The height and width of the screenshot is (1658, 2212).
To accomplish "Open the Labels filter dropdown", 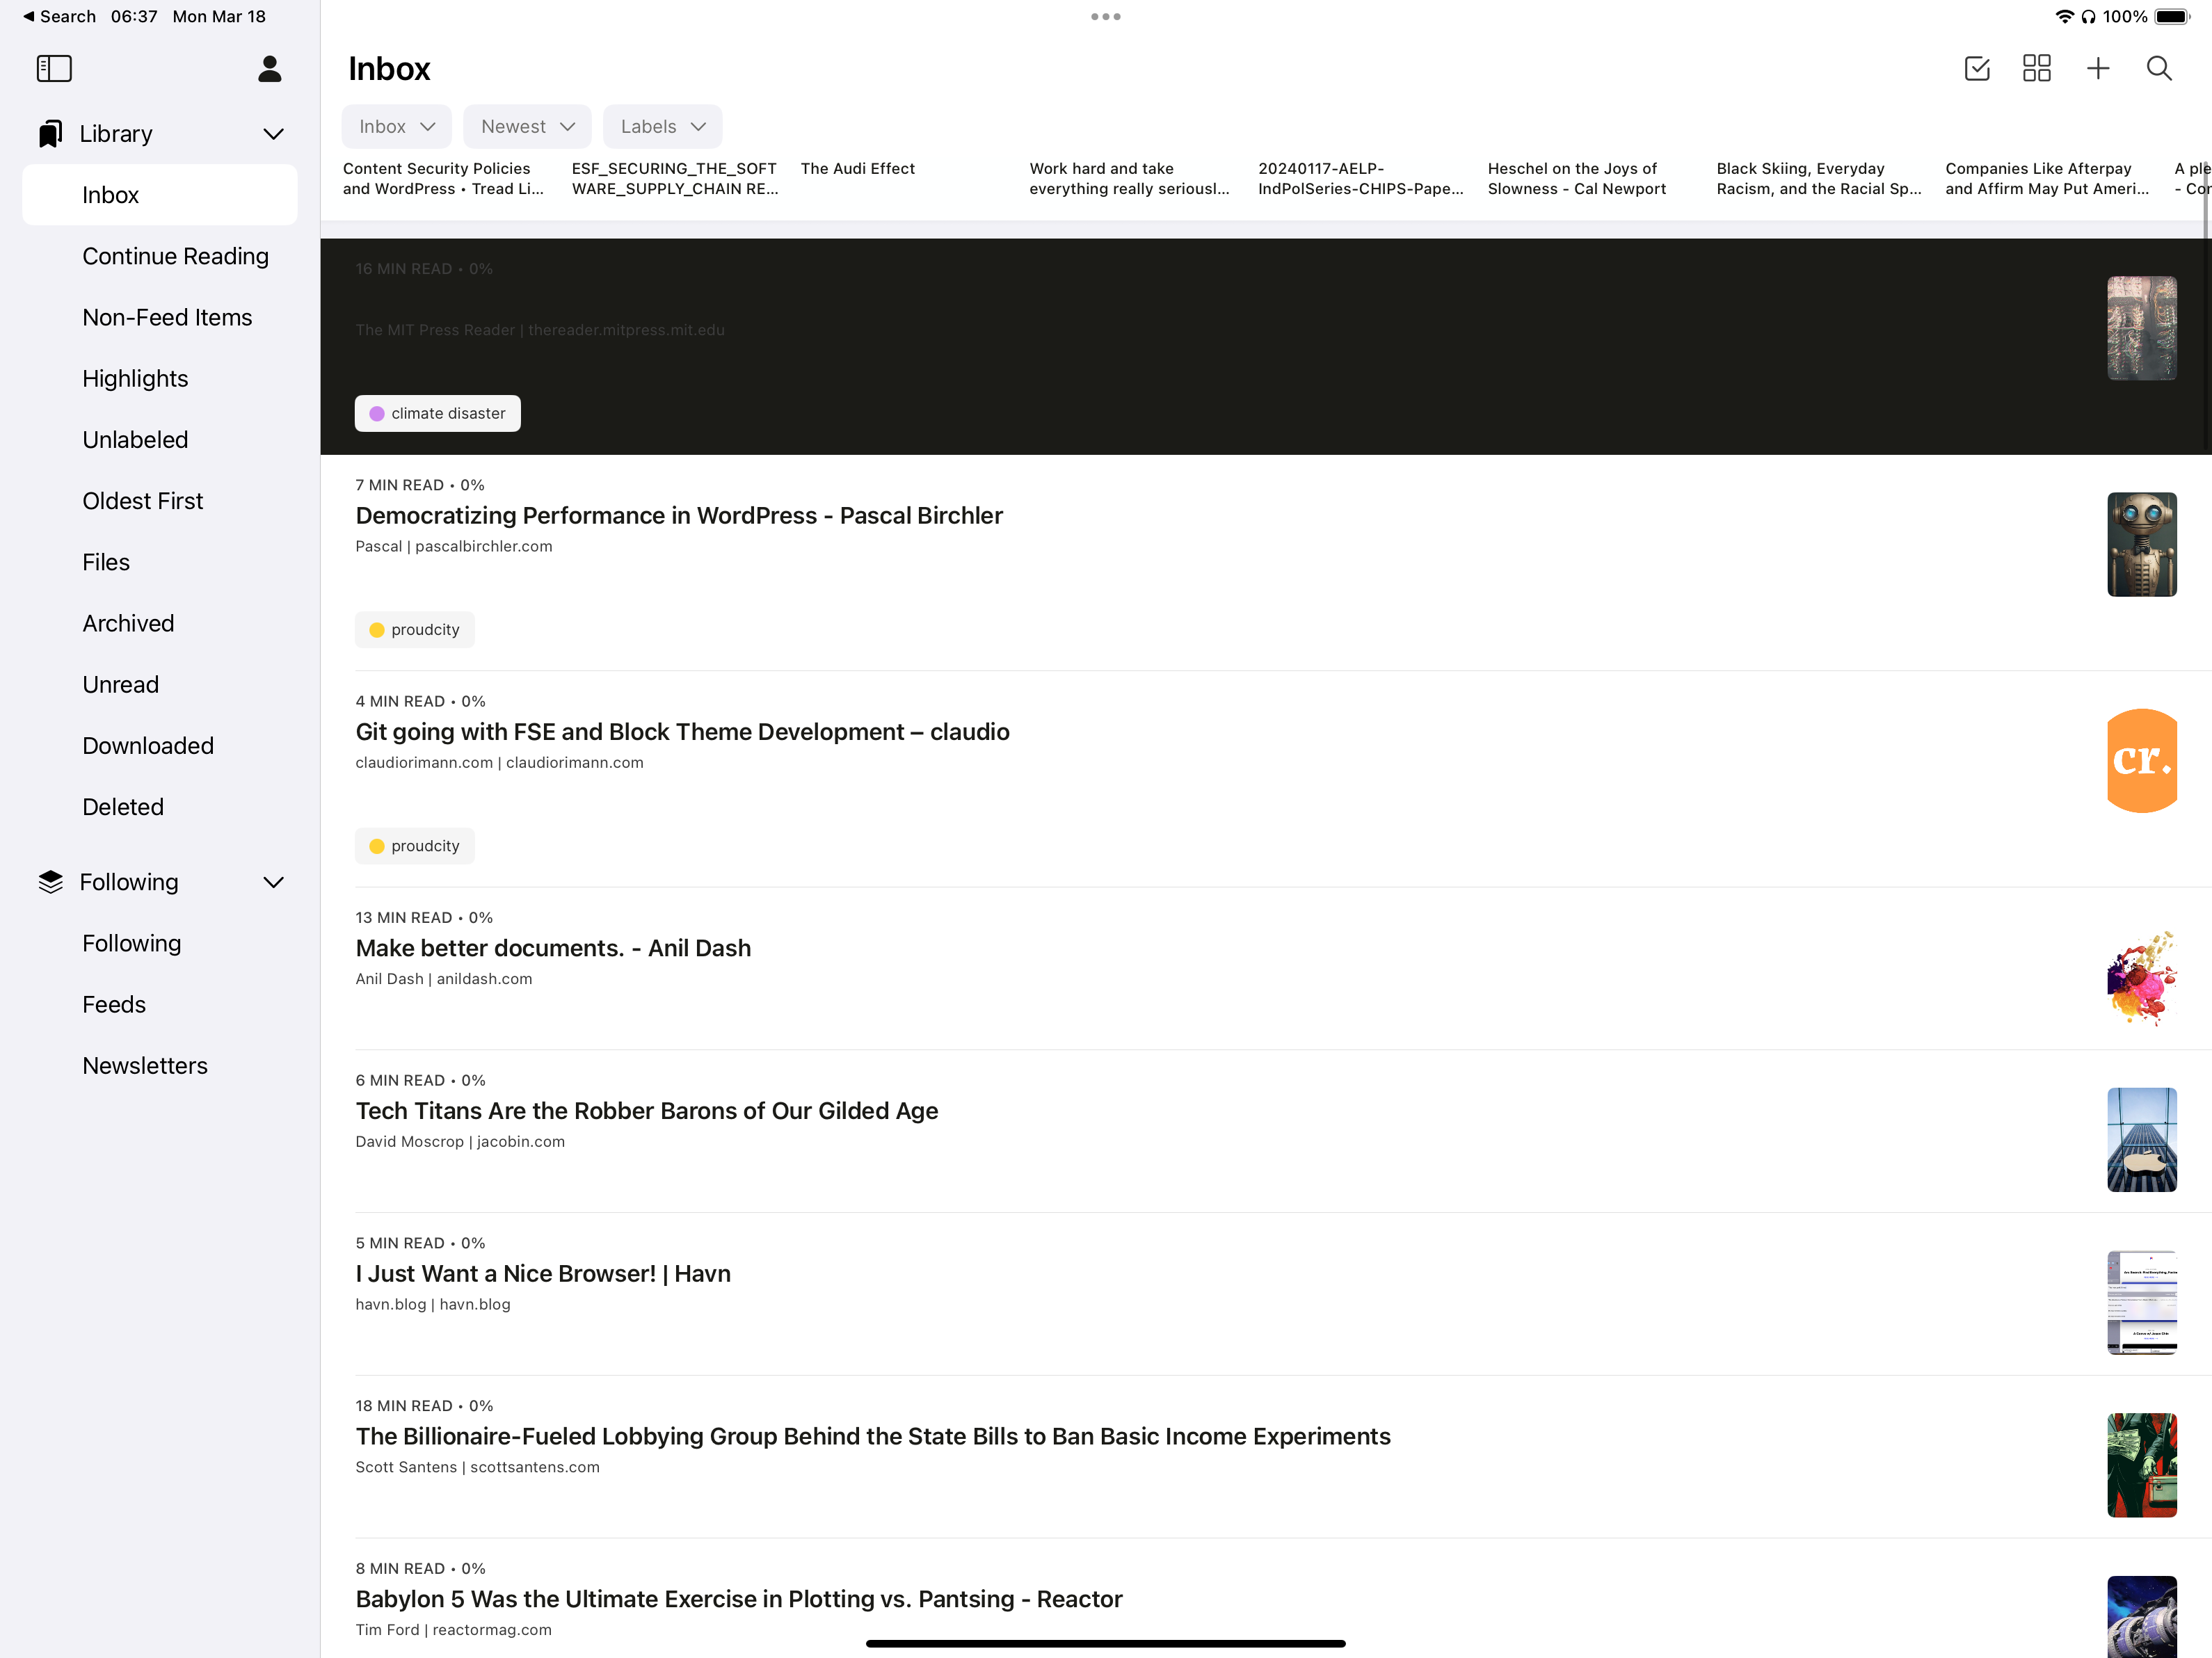I will (x=662, y=127).
